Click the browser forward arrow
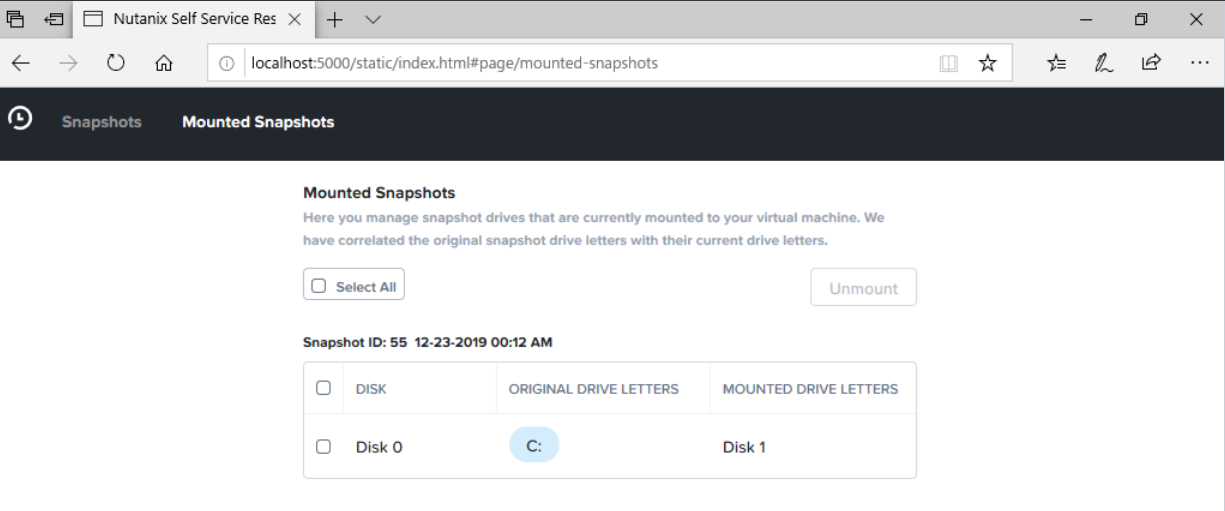Image resolution: width=1225 pixels, height=511 pixels. [68, 63]
